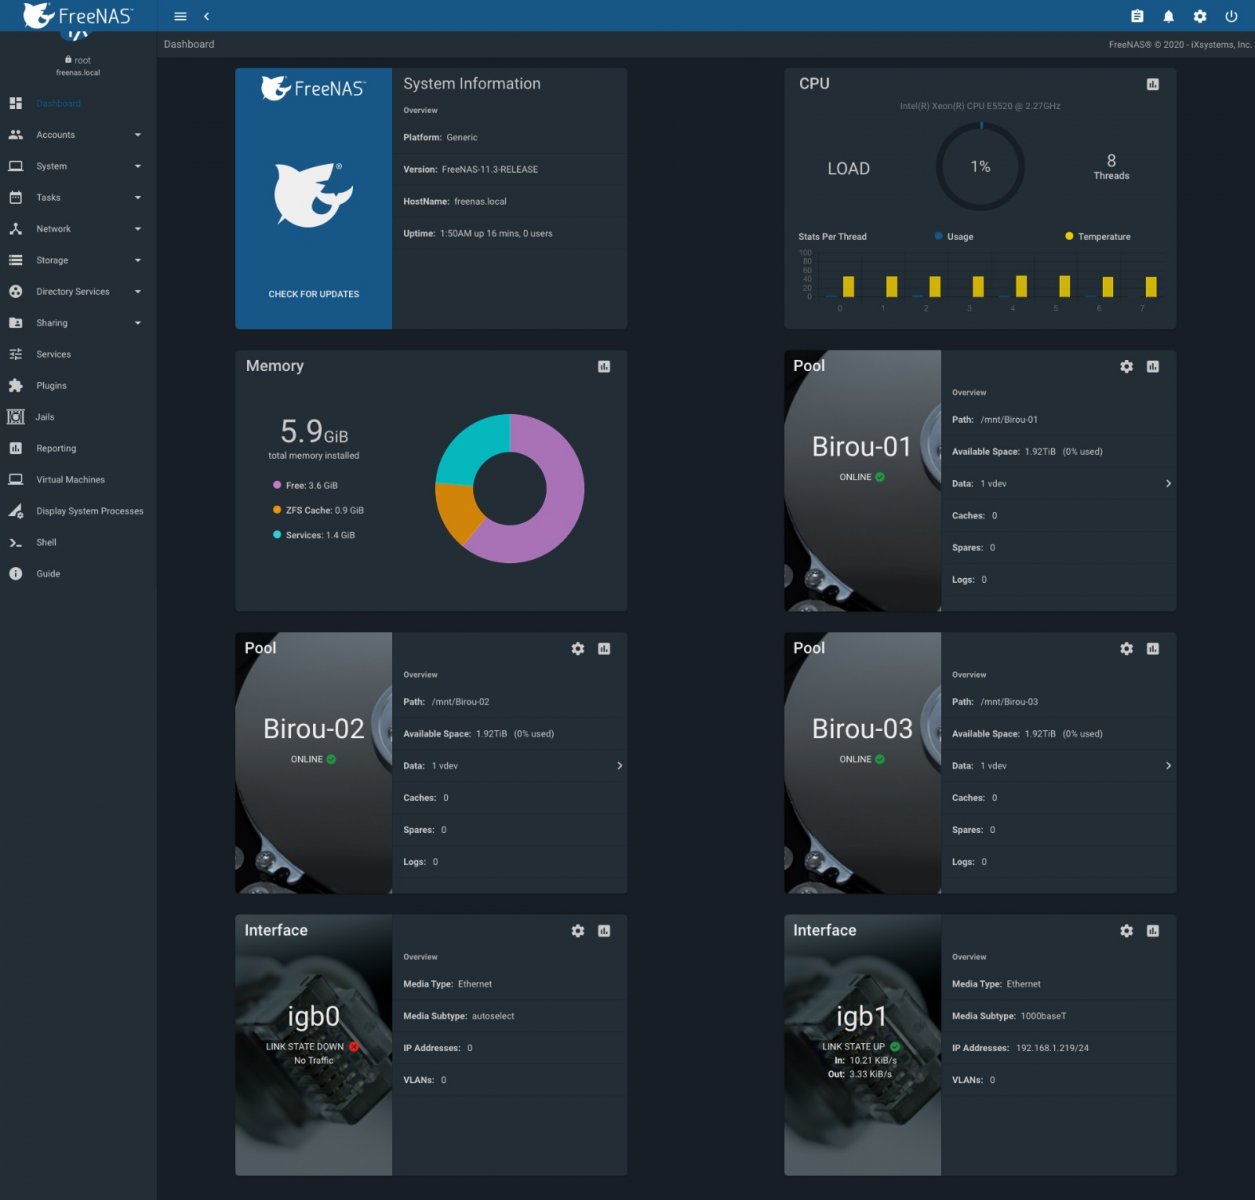This screenshot has height=1200, width=1255.
Task: Click the CPU load 1% gauge
Action: (x=981, y=167)
